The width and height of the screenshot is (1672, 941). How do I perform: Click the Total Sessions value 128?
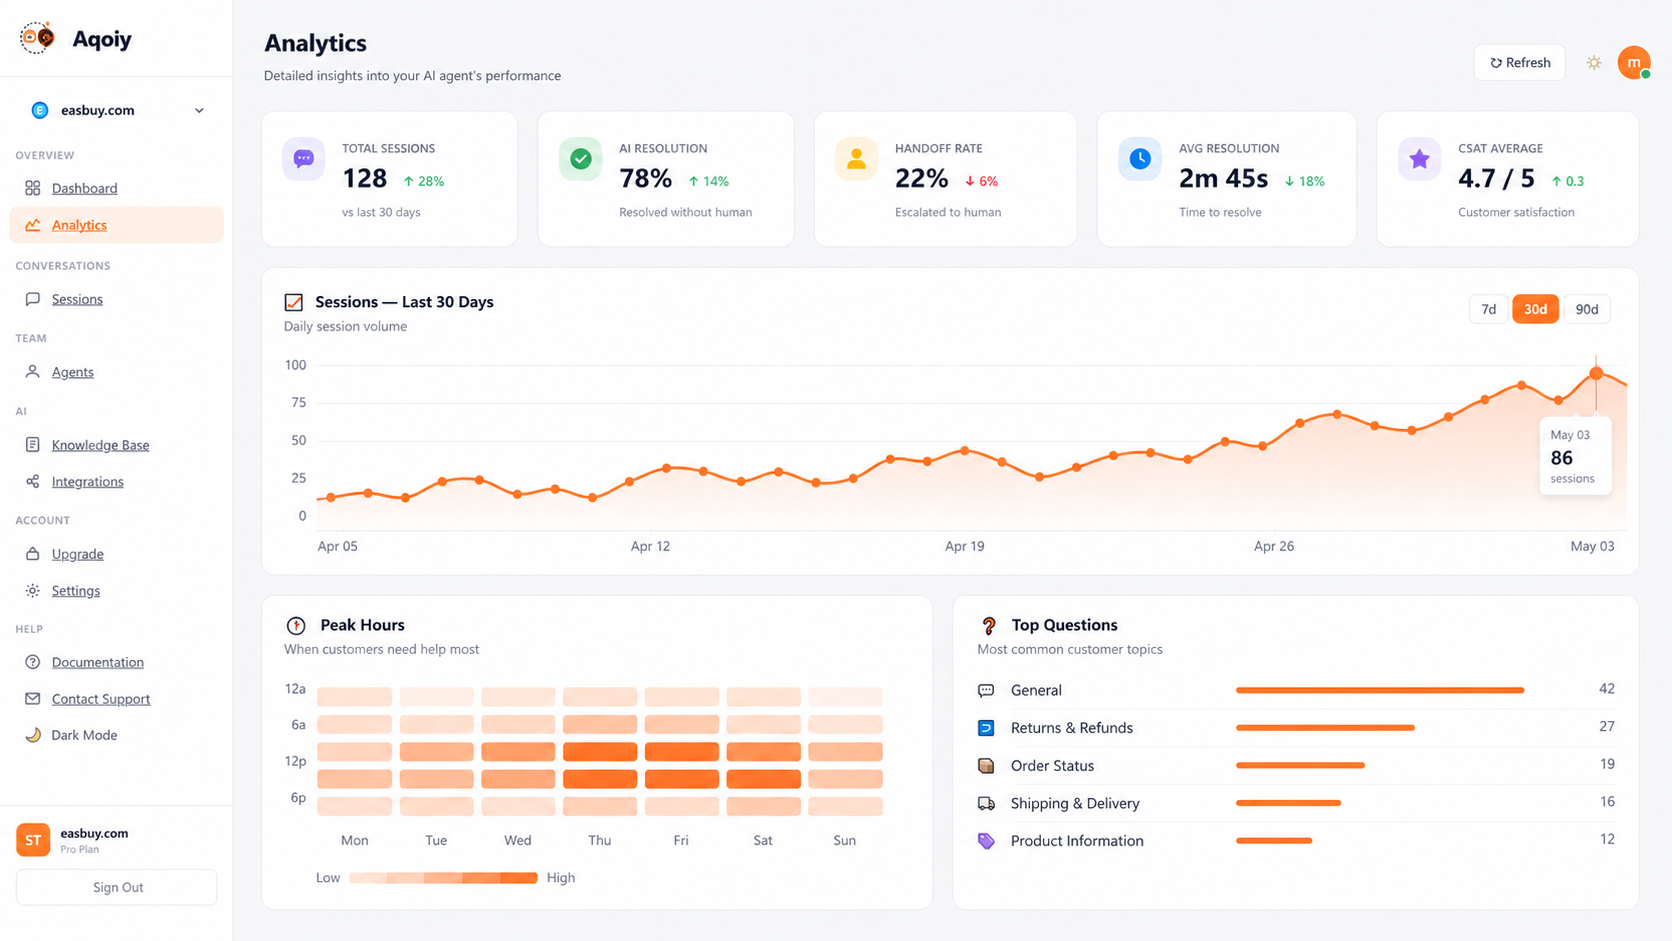(365, 179)
